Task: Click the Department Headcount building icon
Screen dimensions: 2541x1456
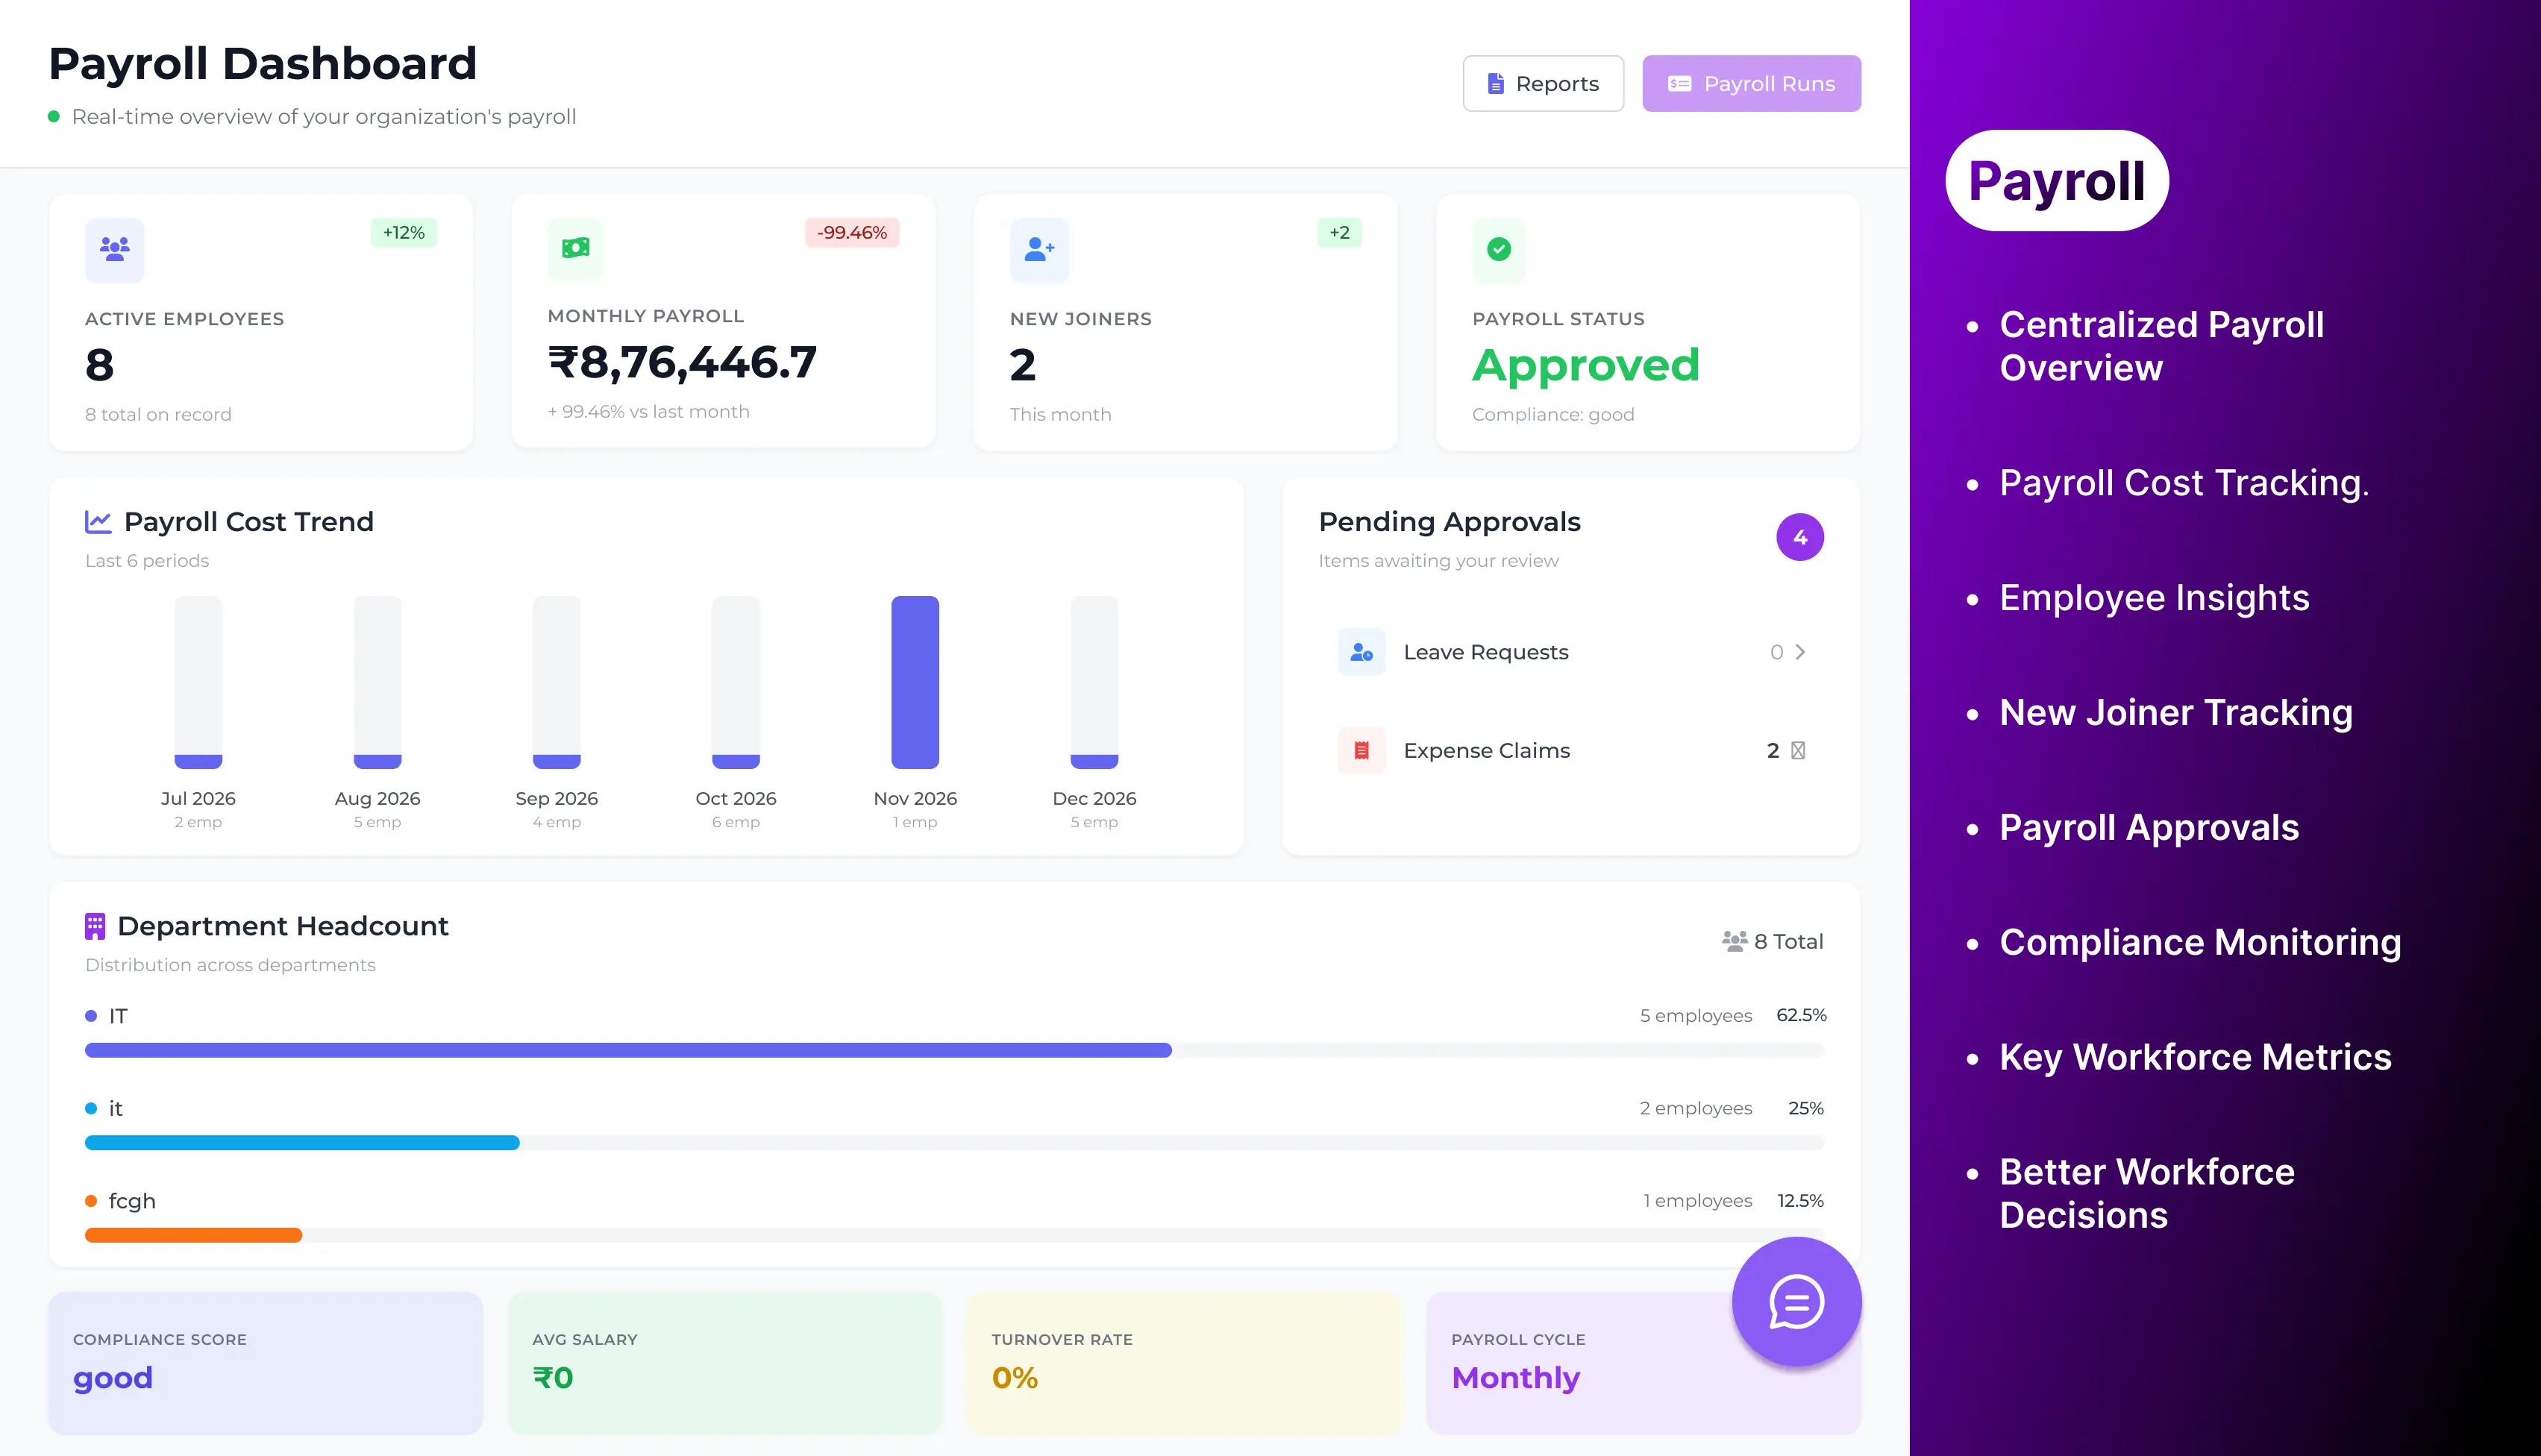Action: [x=95, y=926]
